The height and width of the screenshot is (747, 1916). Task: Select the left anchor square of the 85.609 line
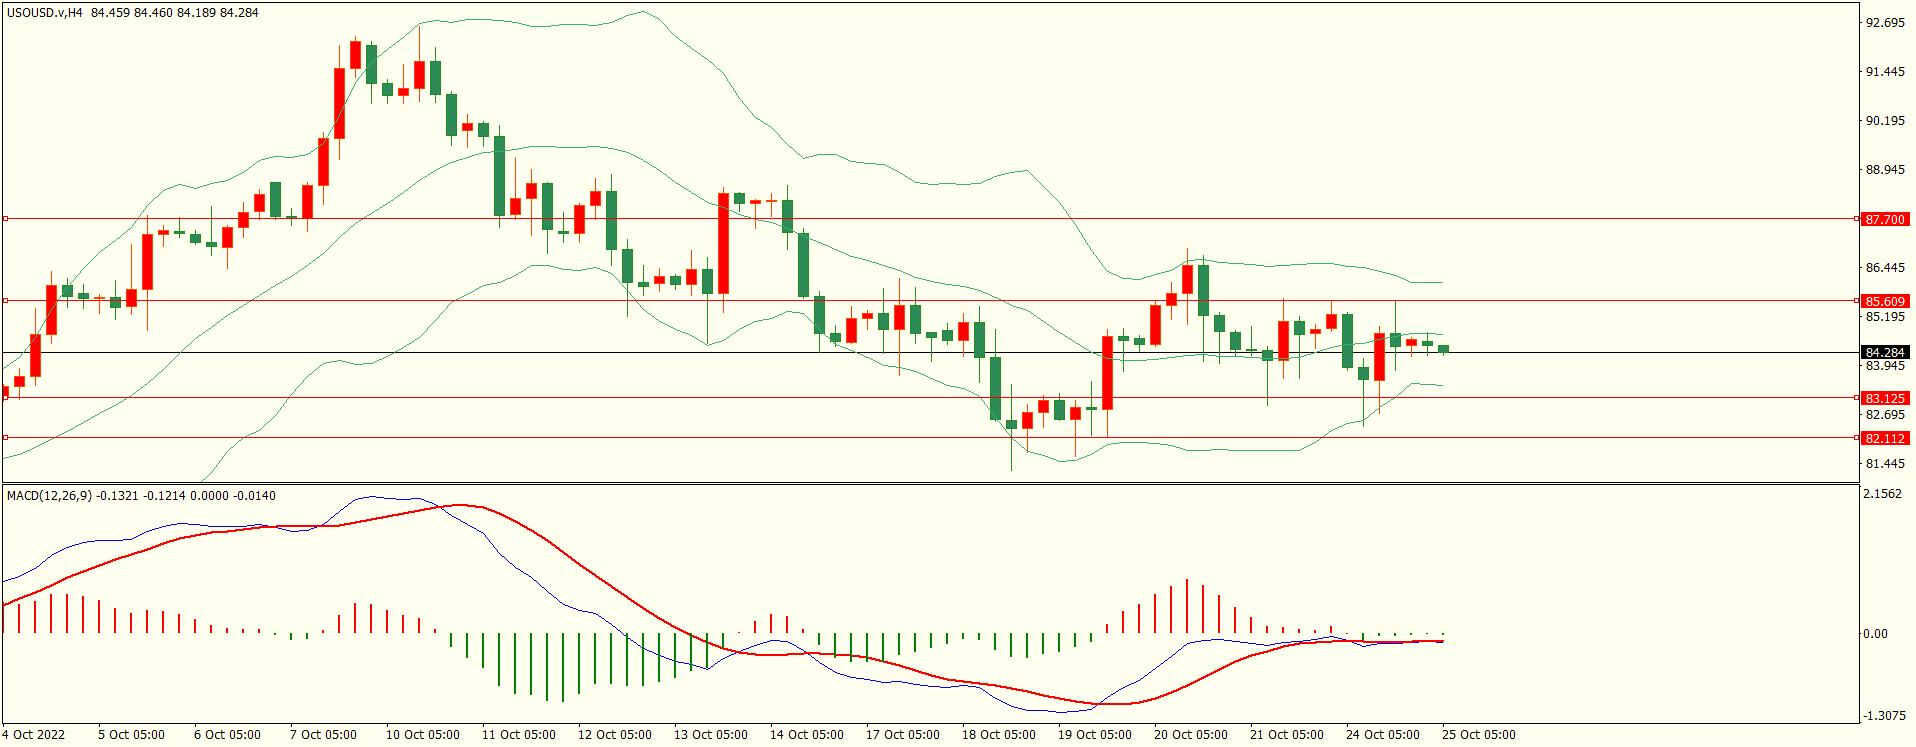point(5,300)
